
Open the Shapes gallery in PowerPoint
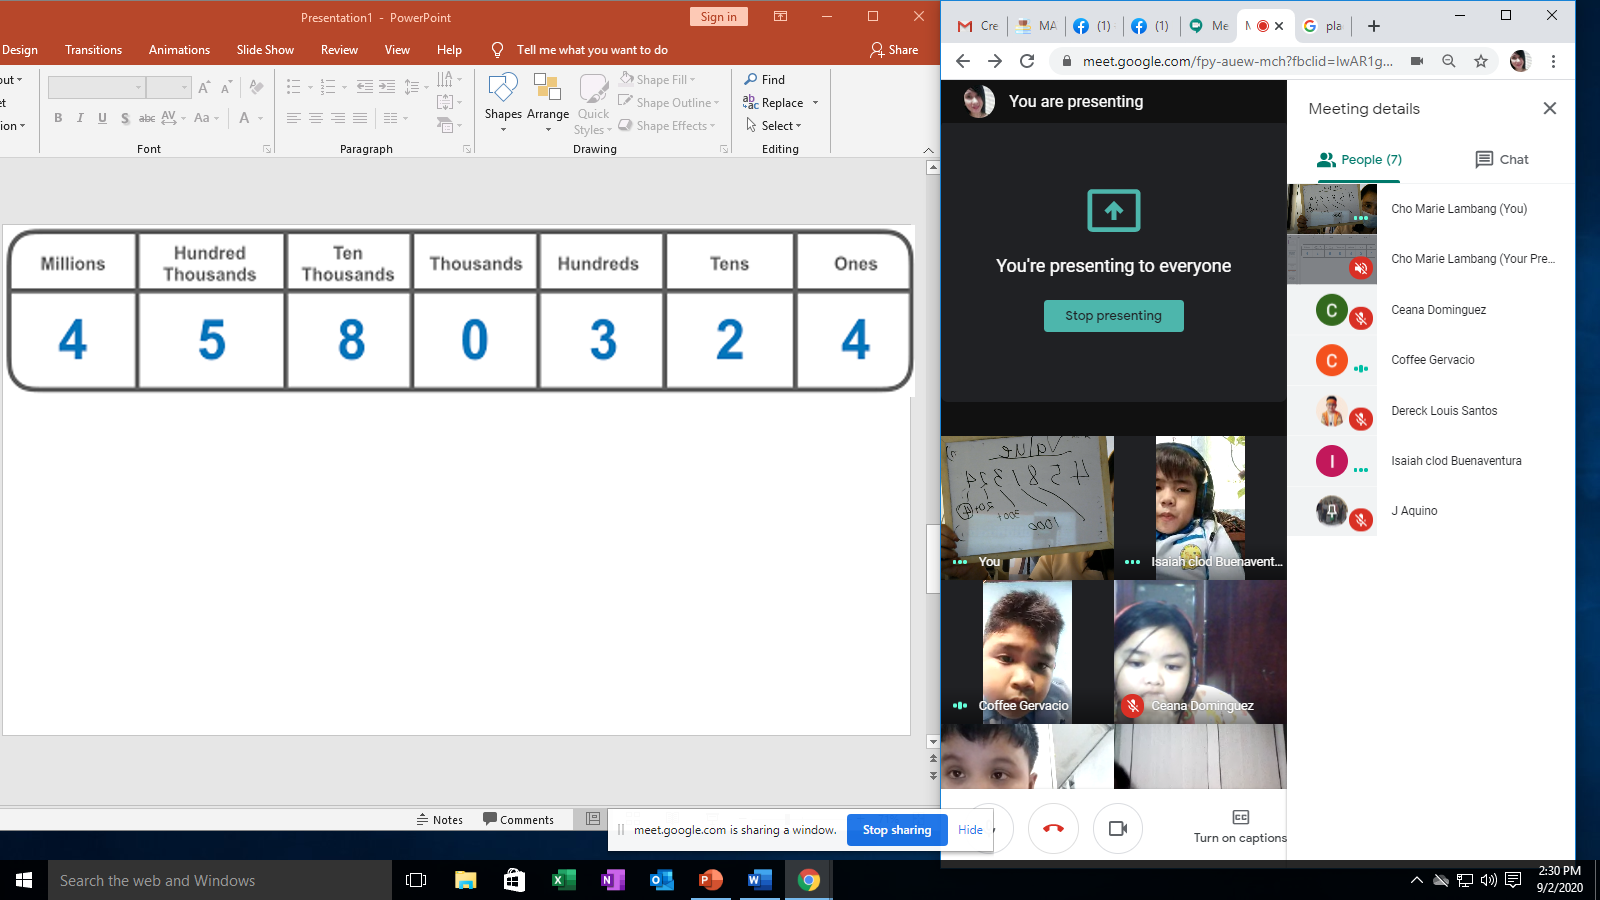pyautogui.click(x=503, y=102)
